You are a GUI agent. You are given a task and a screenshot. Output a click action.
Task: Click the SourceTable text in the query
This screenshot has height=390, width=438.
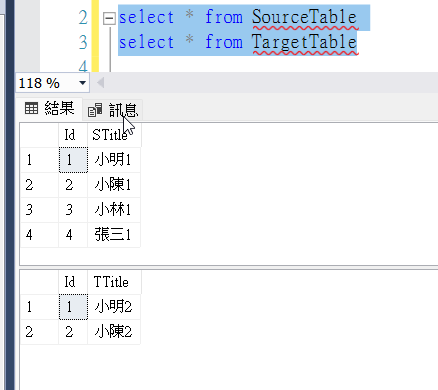304,17
